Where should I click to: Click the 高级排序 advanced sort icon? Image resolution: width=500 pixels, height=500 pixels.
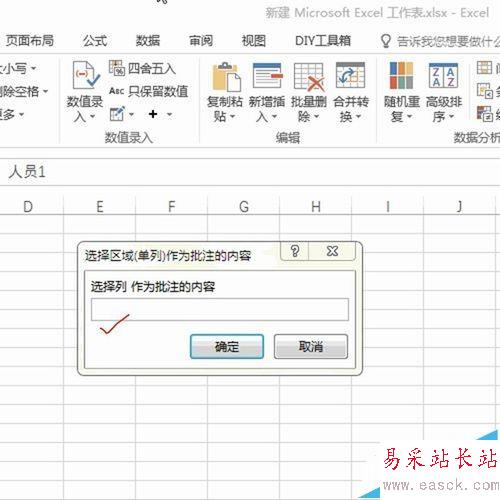443,76
